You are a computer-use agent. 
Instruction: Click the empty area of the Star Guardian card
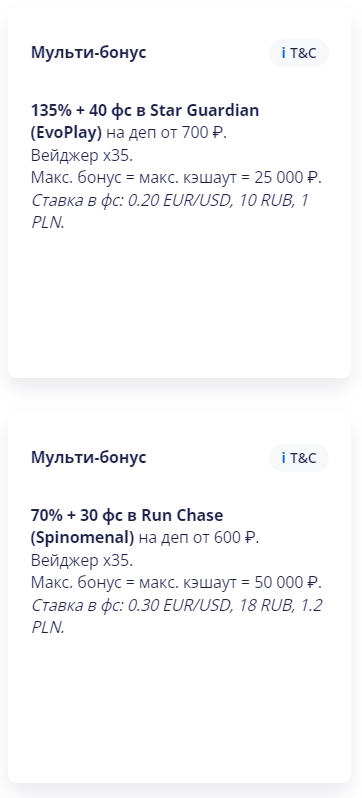(x=179, y=305)
